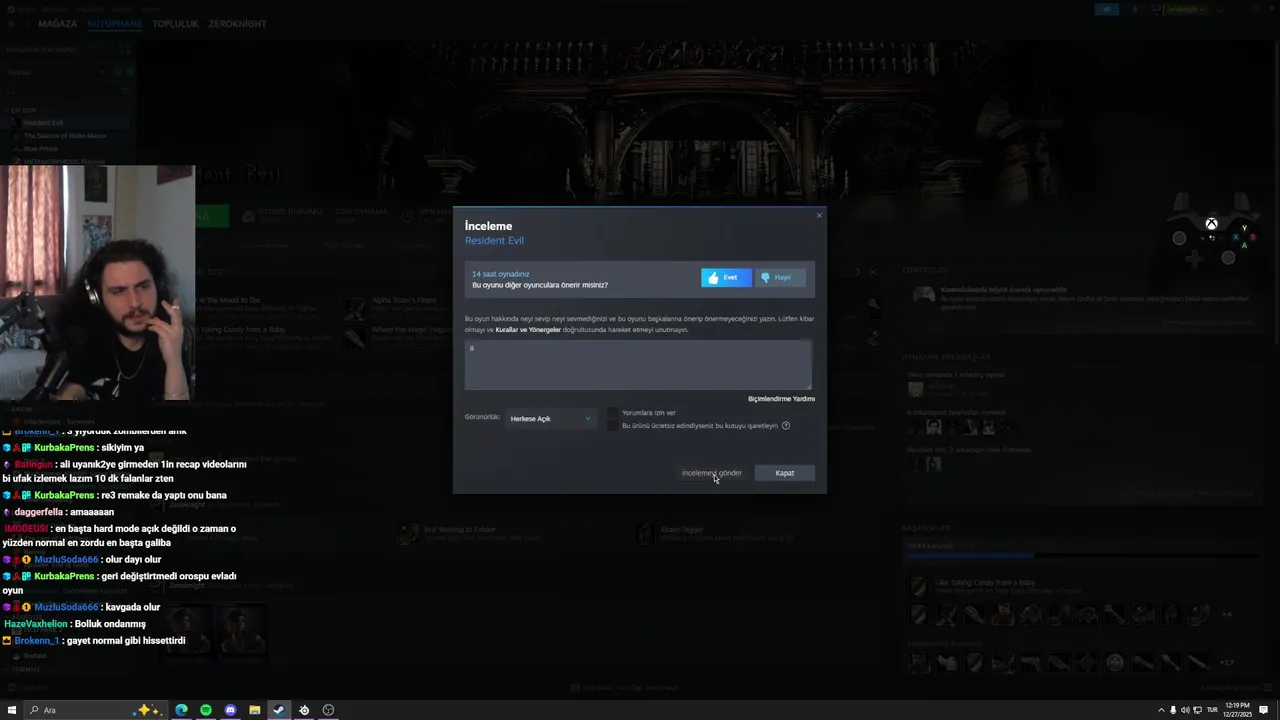Open File Explorer from the taskbar
Viewport: 1280px width, 720px height.
(255, 710)
